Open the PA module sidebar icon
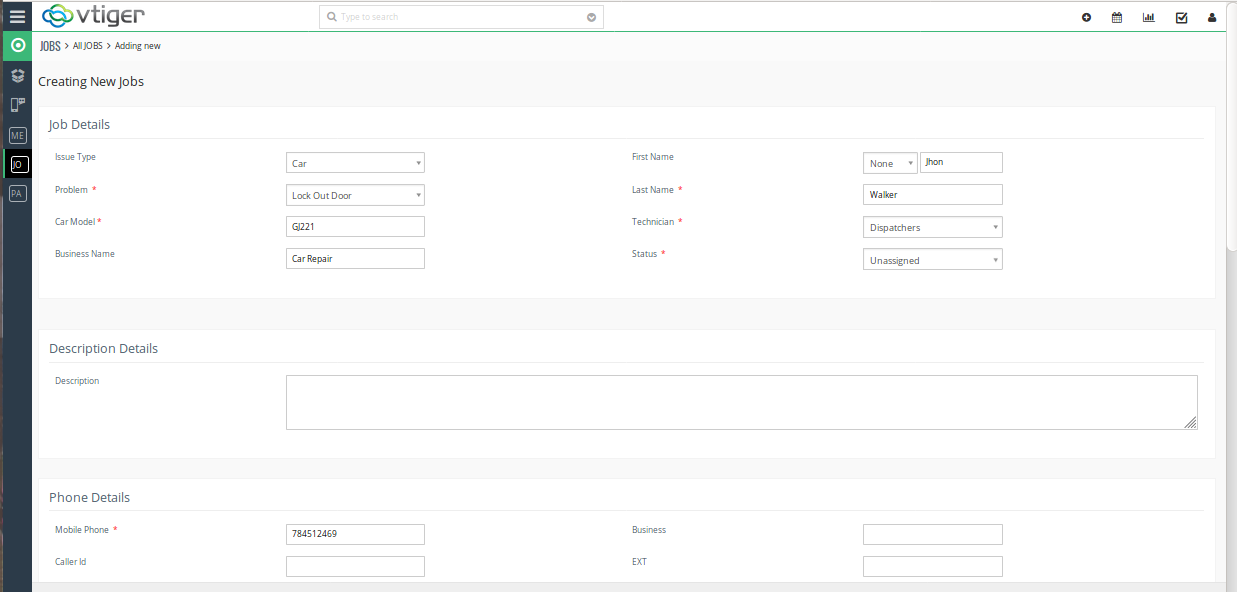 pyautogui.click(x=17, y=193)
